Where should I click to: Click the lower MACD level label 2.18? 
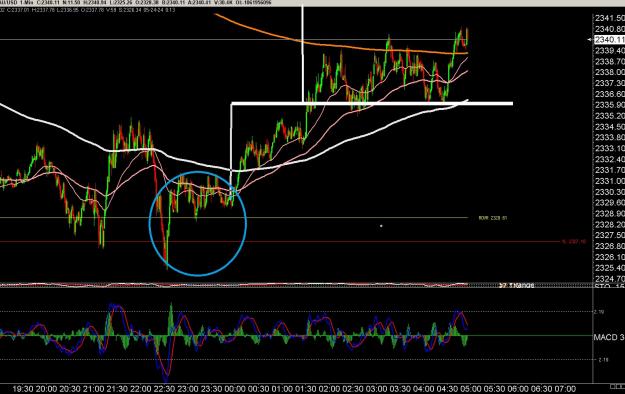click(x=603, y=359)
